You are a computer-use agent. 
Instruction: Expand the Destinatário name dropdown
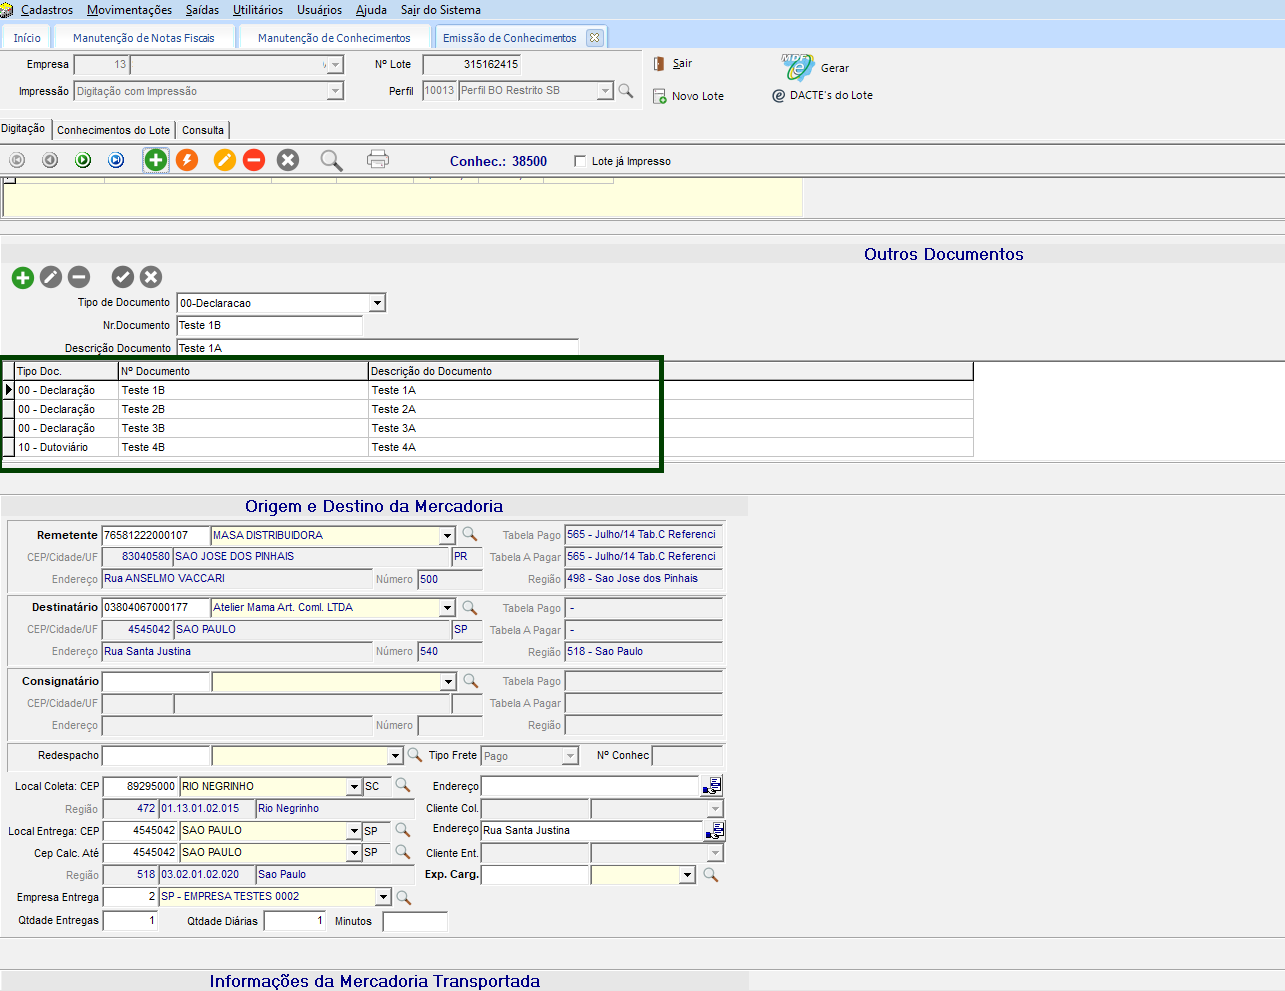447,608
